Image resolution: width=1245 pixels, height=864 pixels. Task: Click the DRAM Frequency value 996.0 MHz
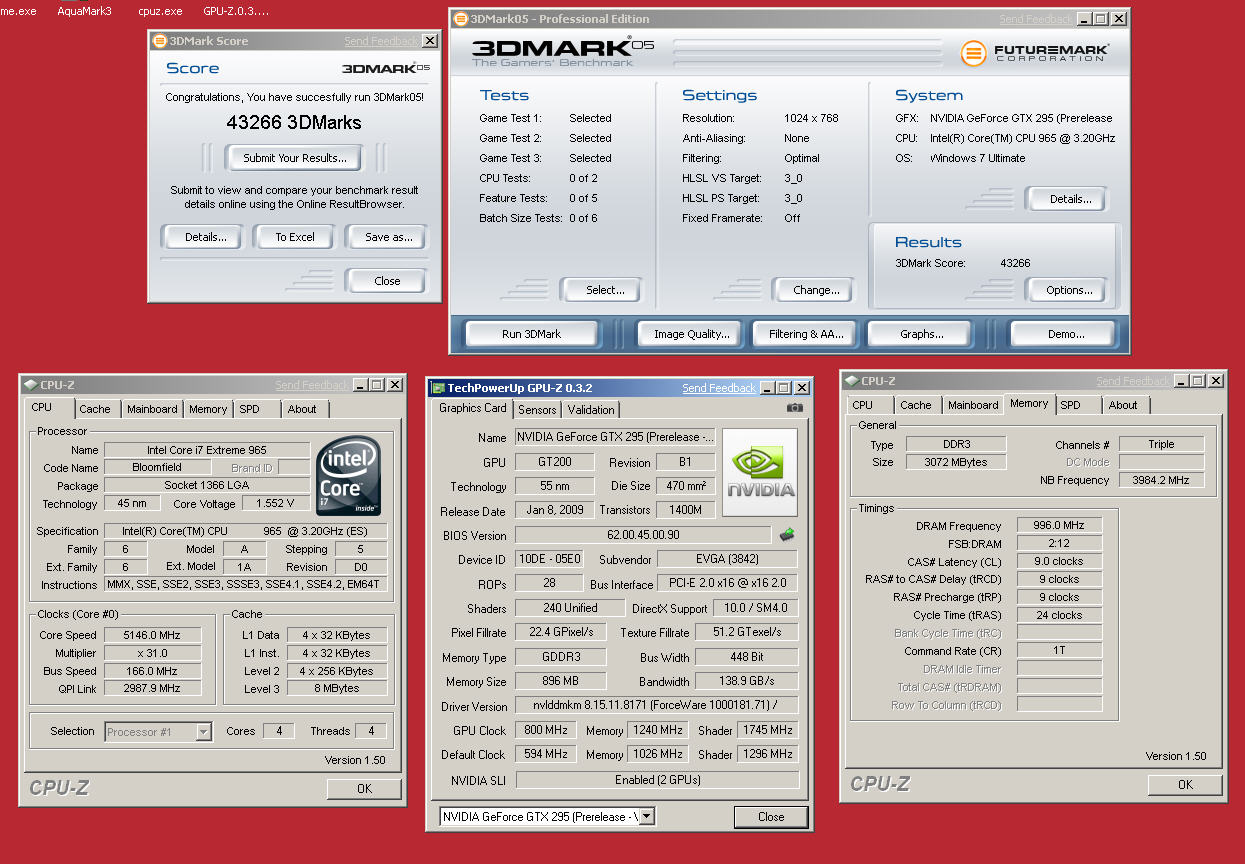pos(1060,525)
